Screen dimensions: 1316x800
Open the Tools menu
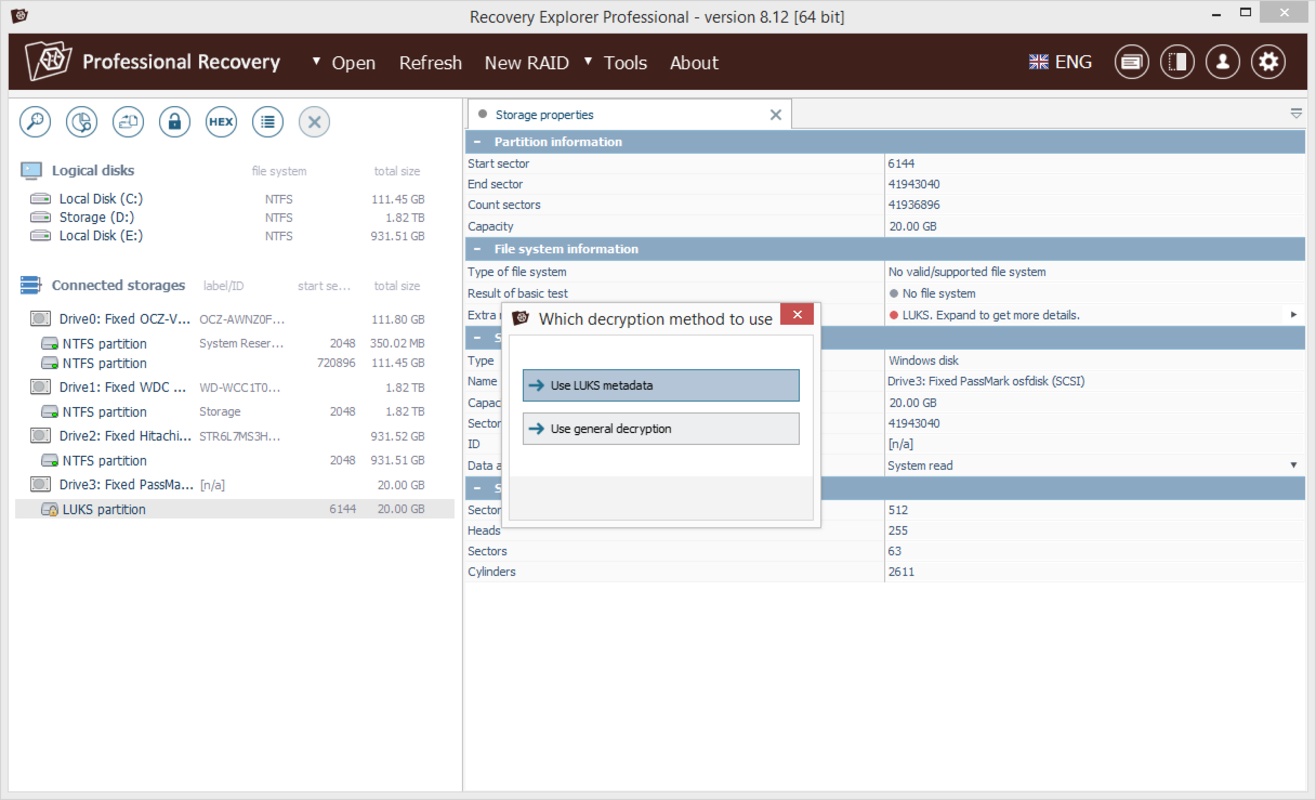coord(625,63)
